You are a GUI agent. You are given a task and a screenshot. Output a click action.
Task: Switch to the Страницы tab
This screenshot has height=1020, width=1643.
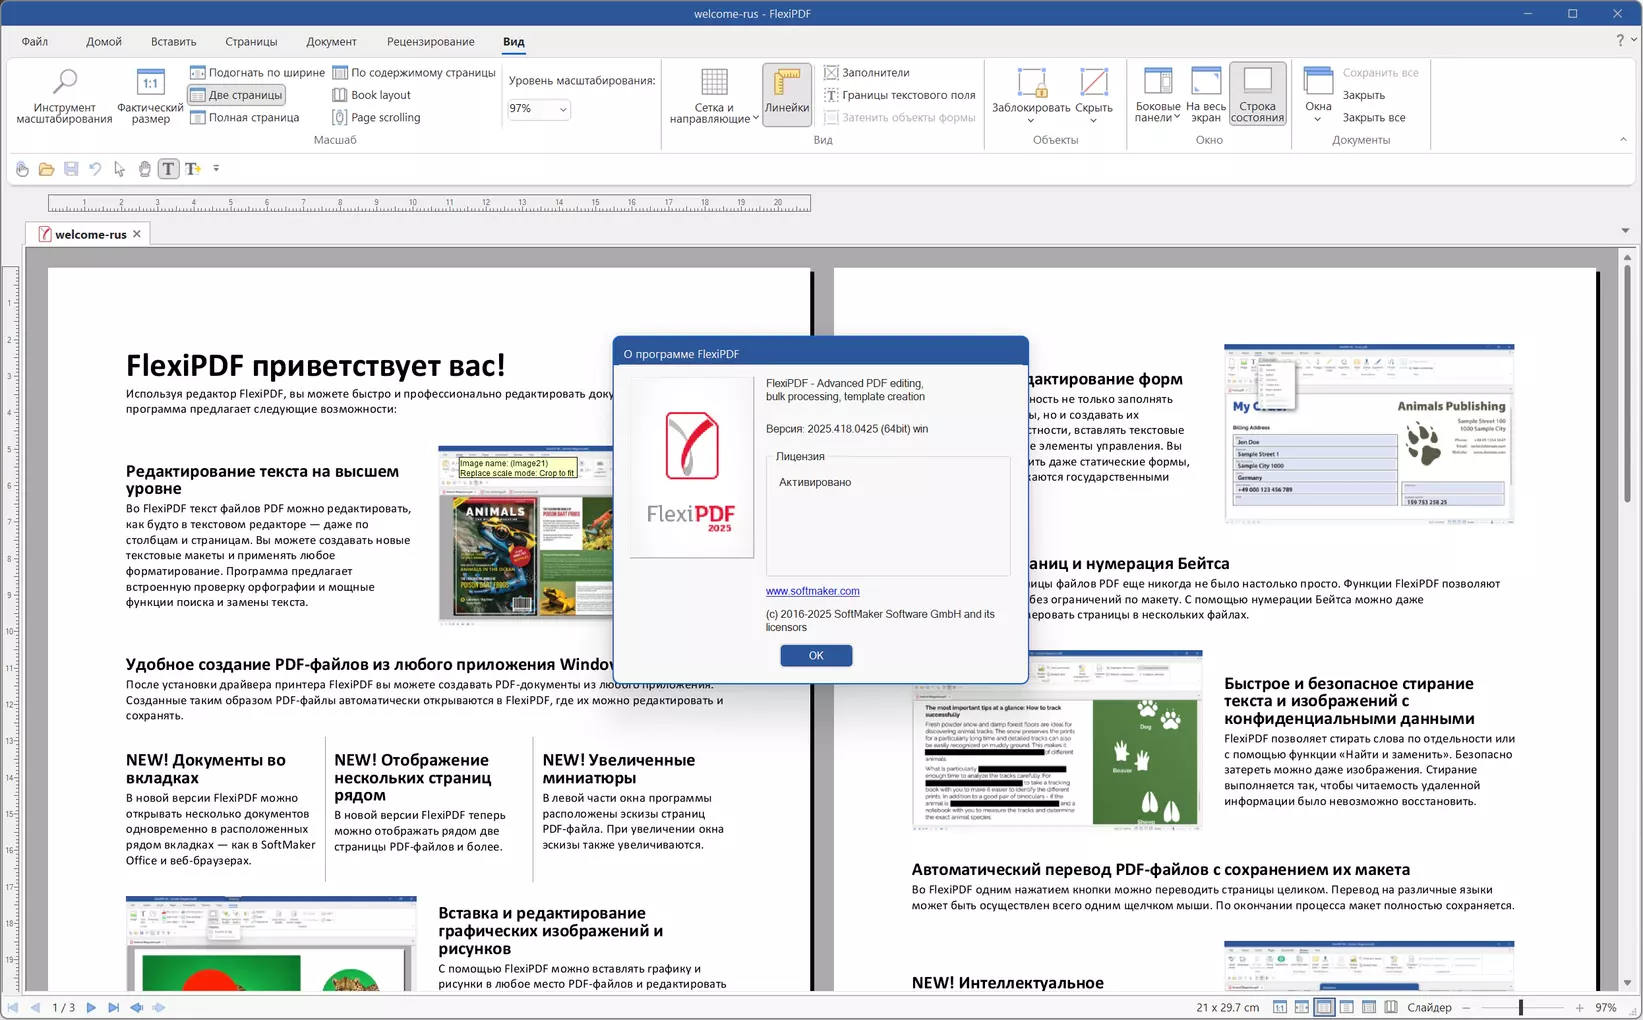(x=251, y=42)
